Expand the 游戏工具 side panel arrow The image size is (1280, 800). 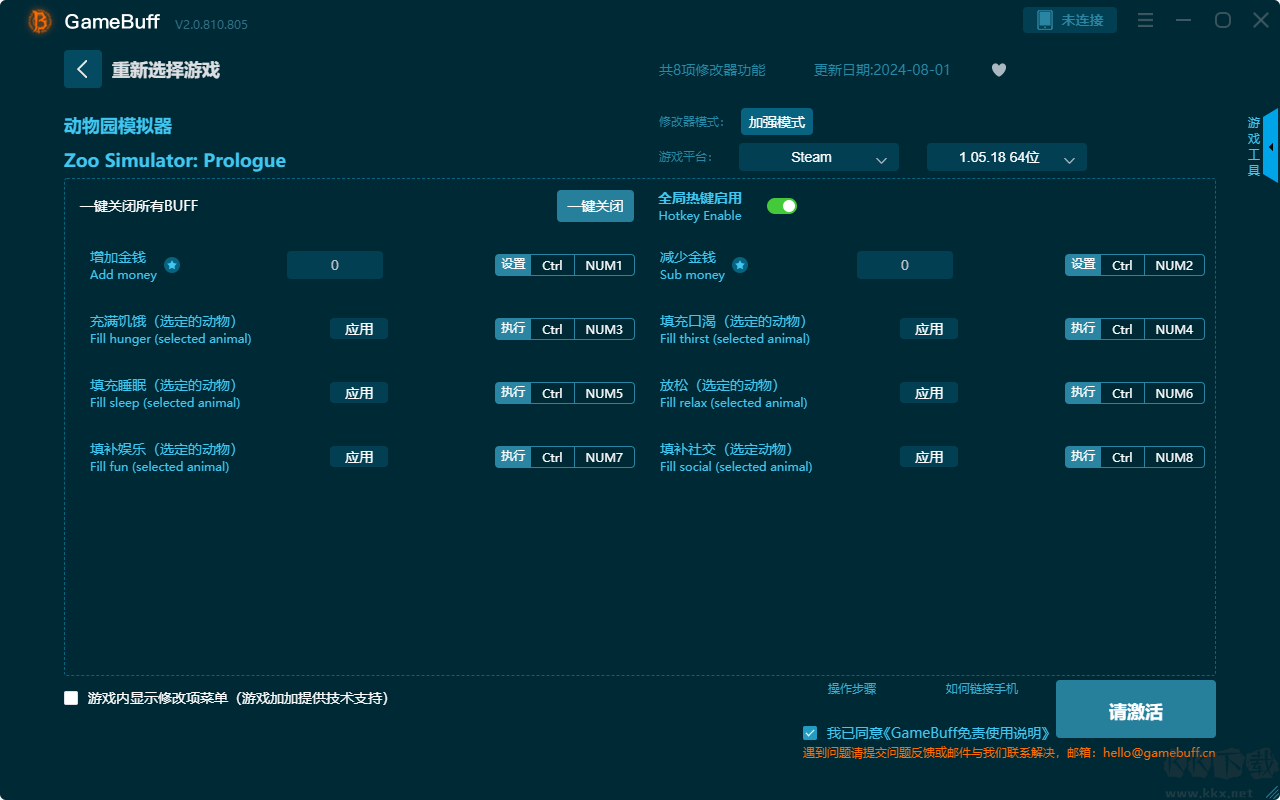(x=1271, y=146)
